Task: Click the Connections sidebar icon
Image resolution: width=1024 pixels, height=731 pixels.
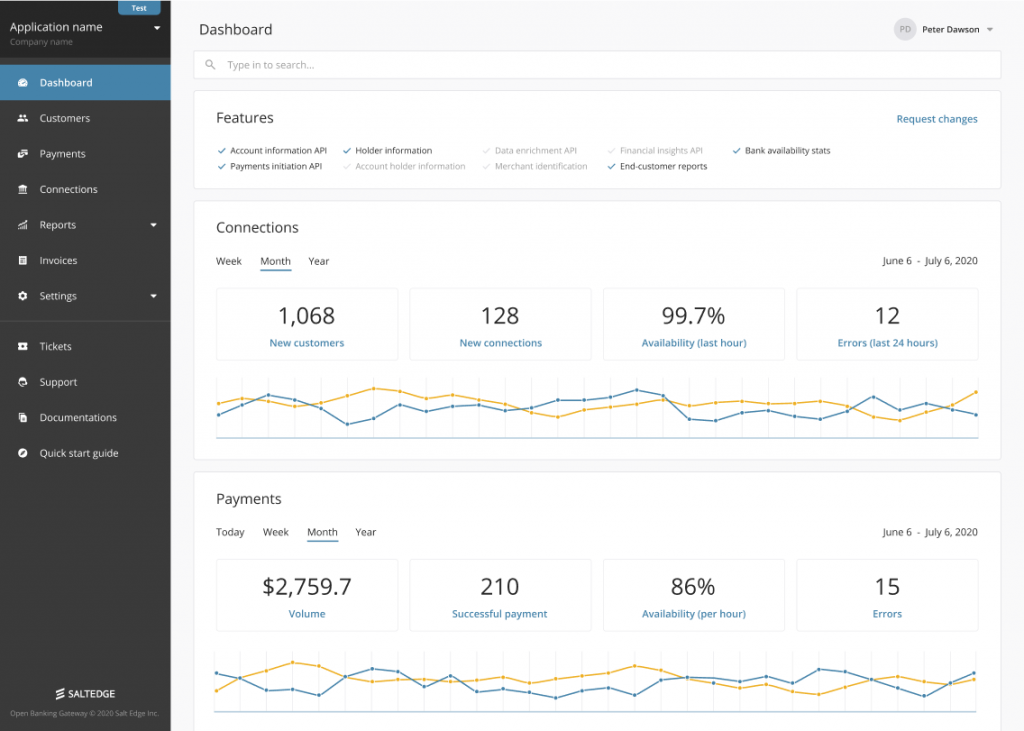Action: click(x=22, y=189)
